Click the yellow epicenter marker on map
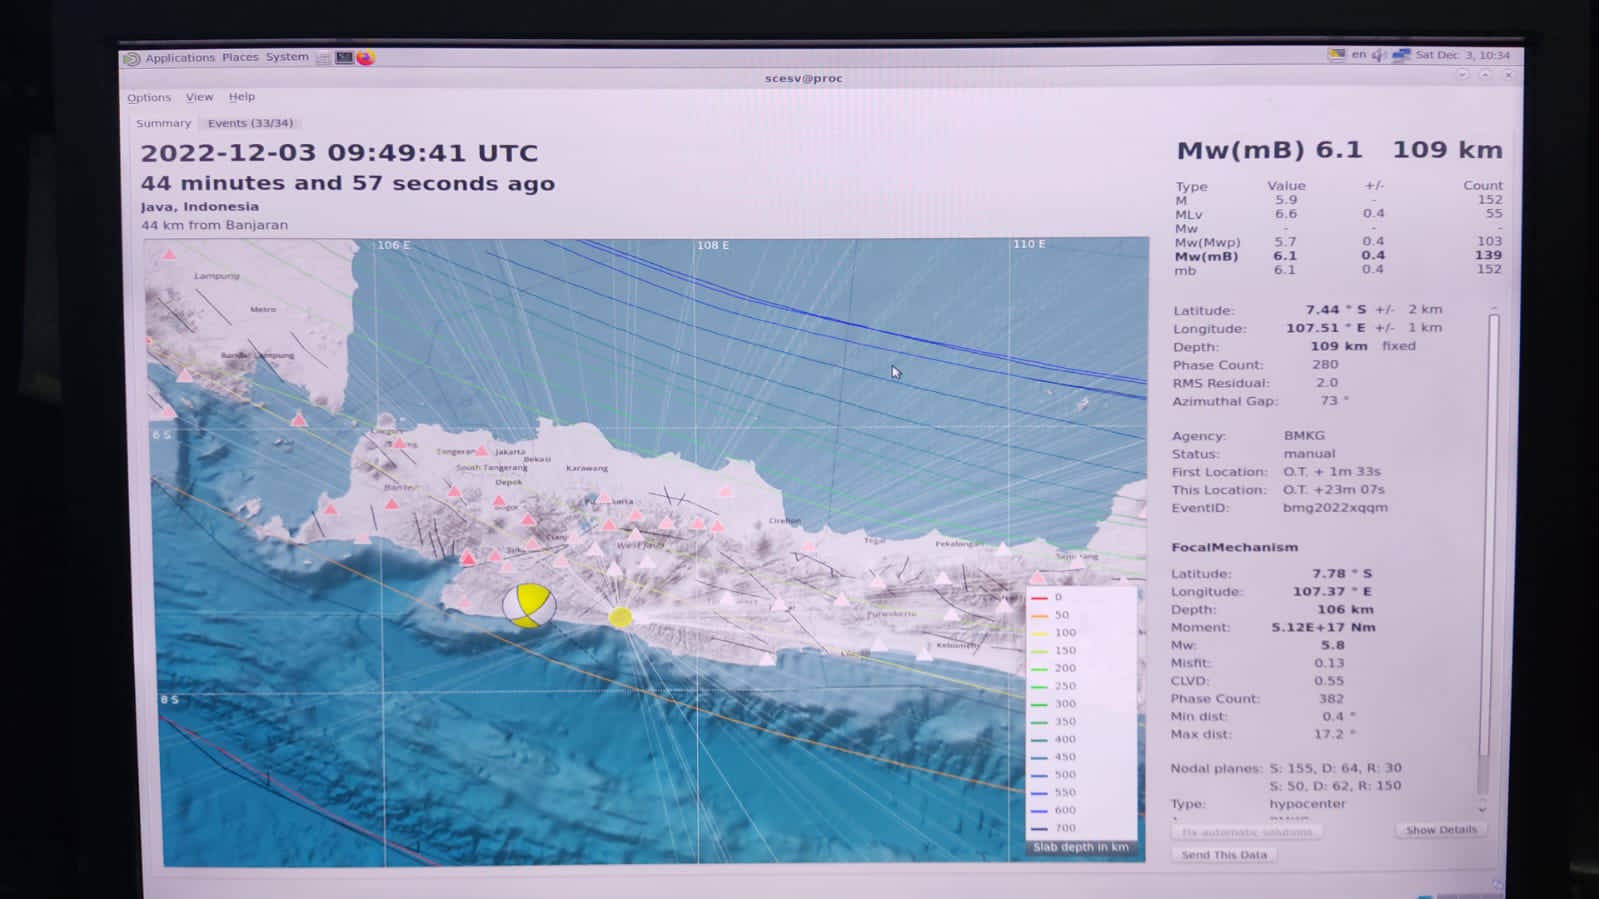The width and height of the screenshot is (1599, 899). click(620, 618)
